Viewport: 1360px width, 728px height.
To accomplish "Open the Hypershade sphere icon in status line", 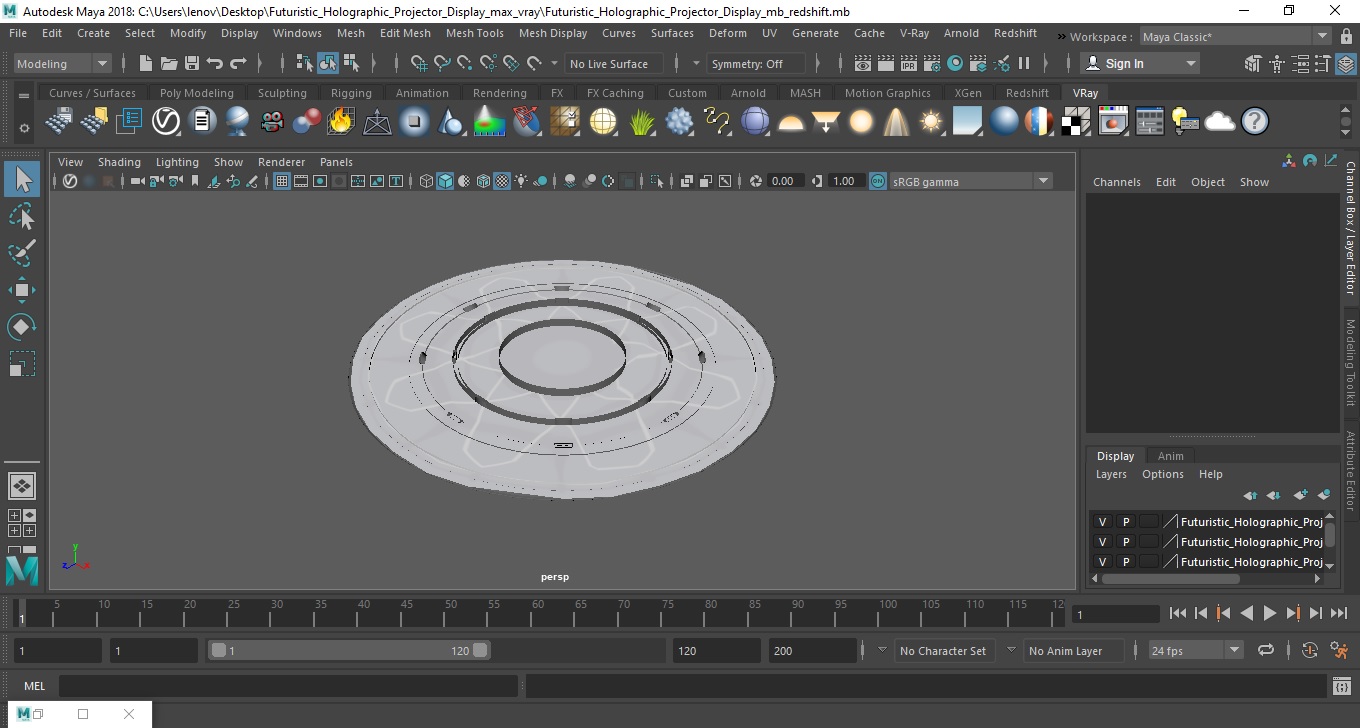I will (x=955, y=63).
